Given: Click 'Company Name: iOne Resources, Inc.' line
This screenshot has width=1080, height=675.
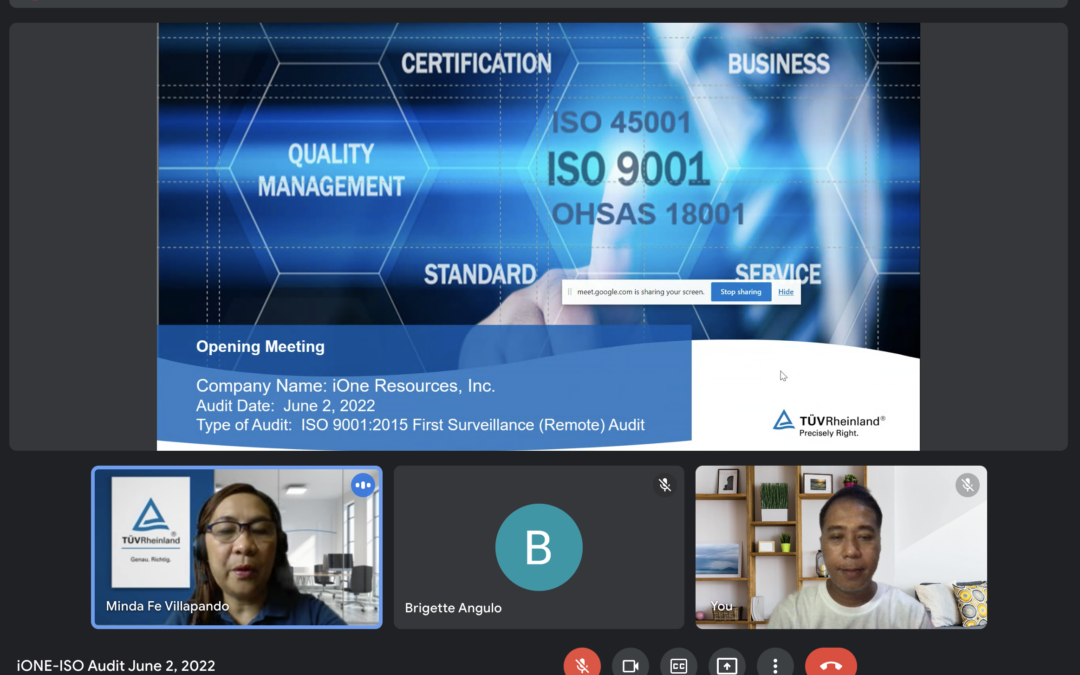Looking at the screenshot, I should point(346,386).
